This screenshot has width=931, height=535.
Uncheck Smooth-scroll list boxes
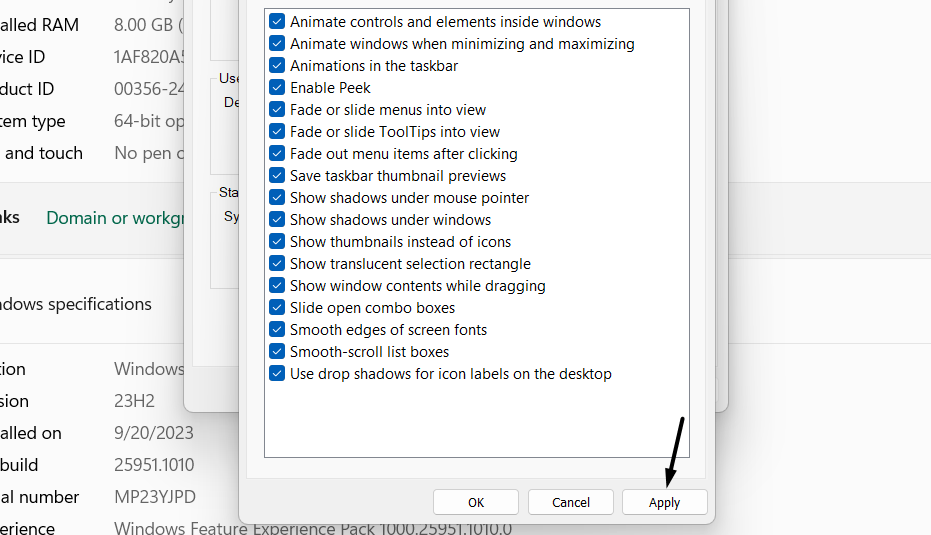click(x=277, y=352)
